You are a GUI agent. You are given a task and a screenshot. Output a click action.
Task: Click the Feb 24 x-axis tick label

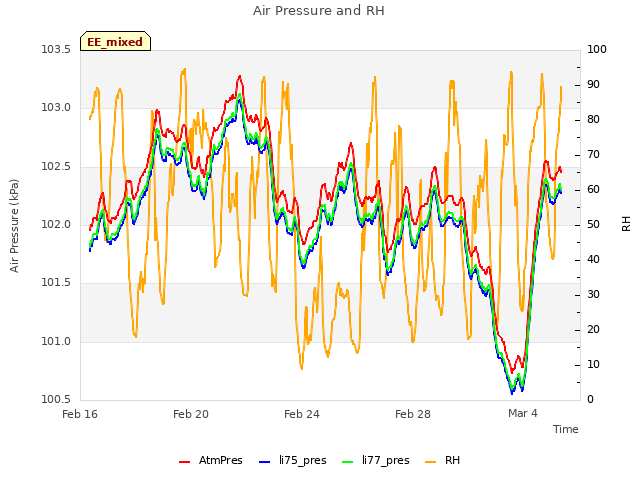(302, 414)
